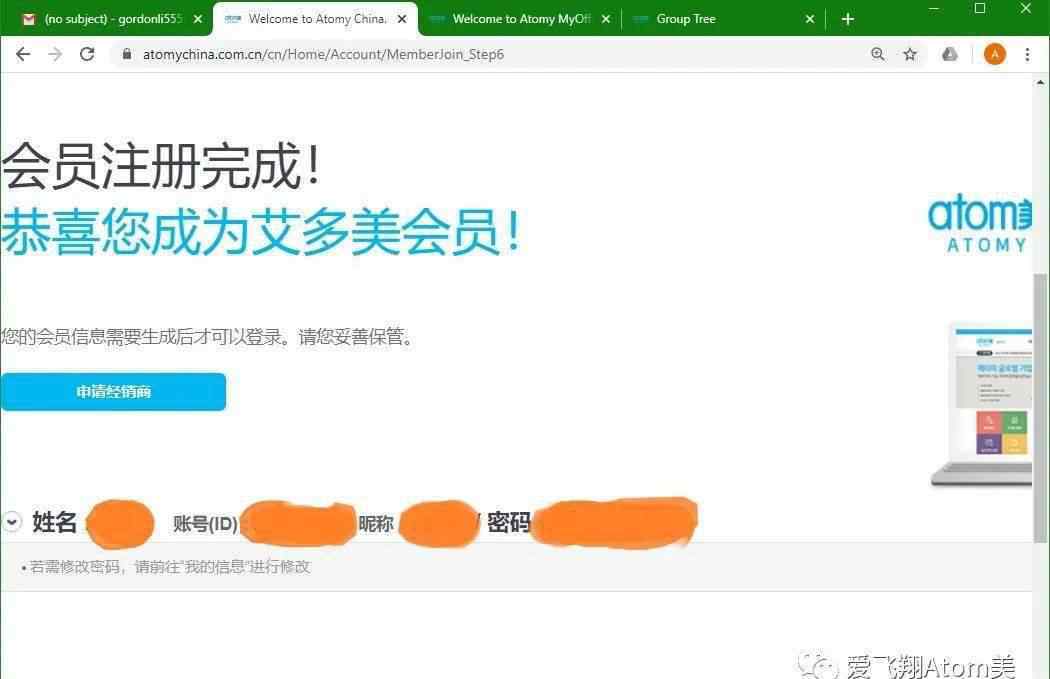Close the Group Tree tab
The height and width of the screenshot is (679, 1050).
click(810, 19)
